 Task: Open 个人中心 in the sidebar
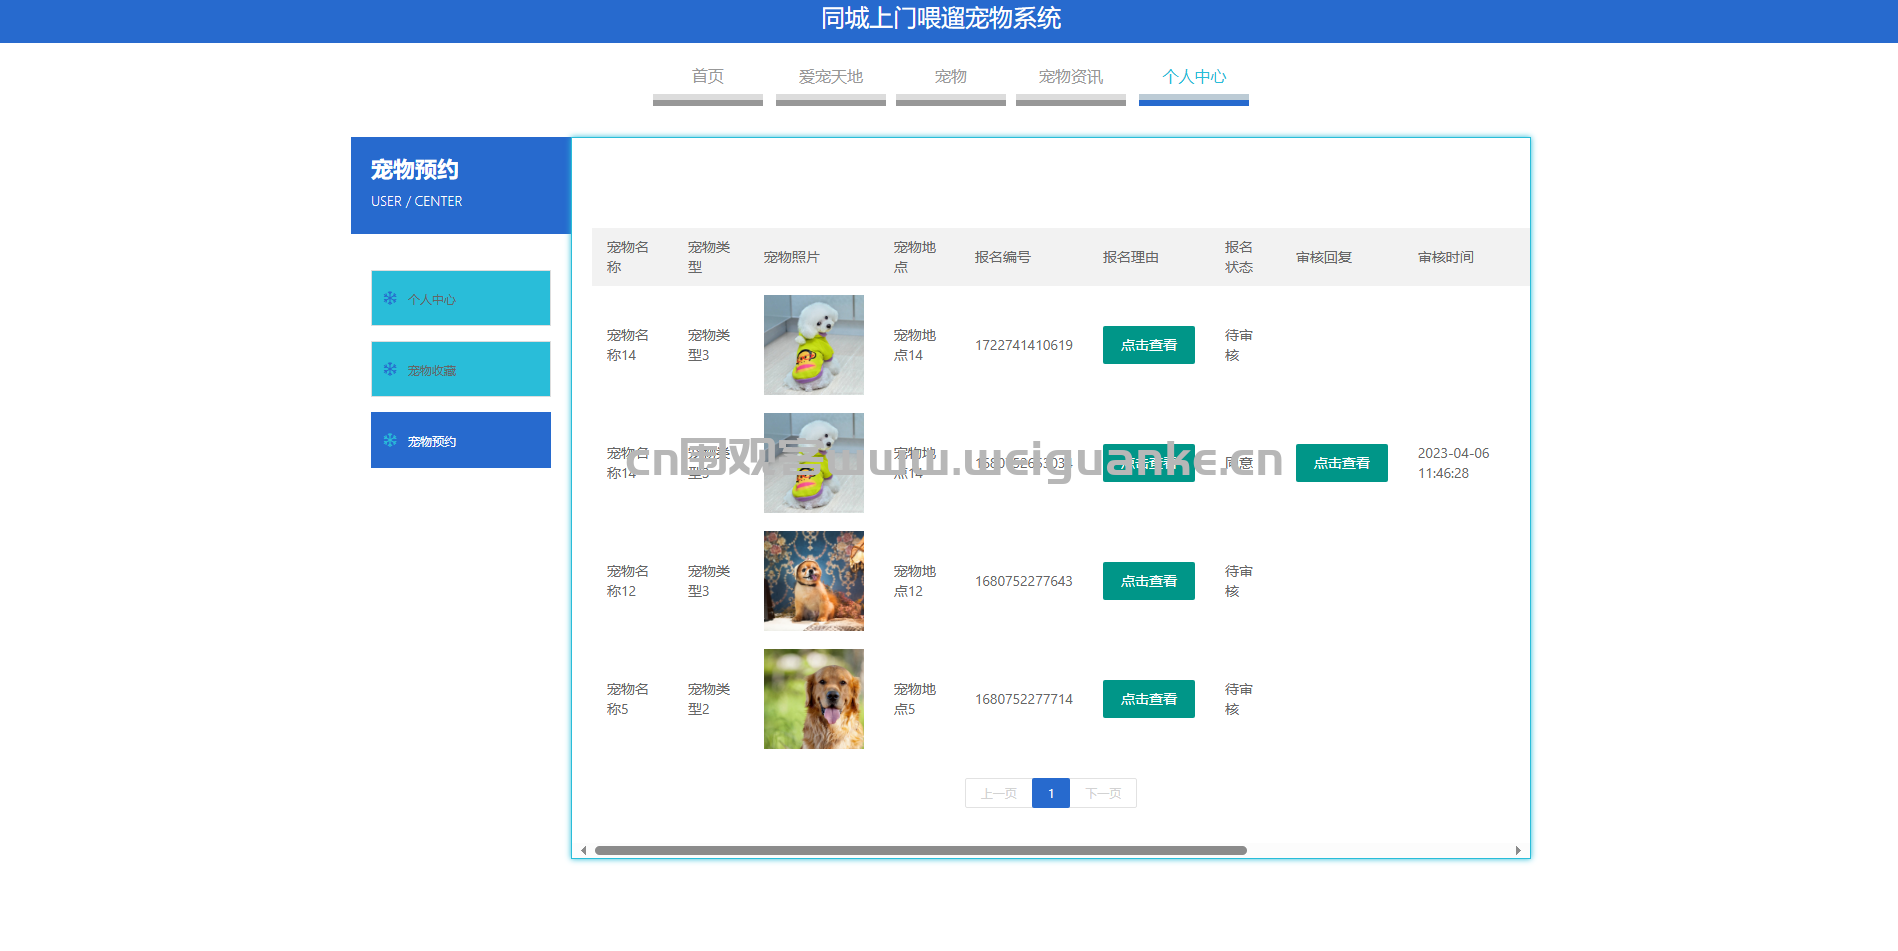point(461,298)
